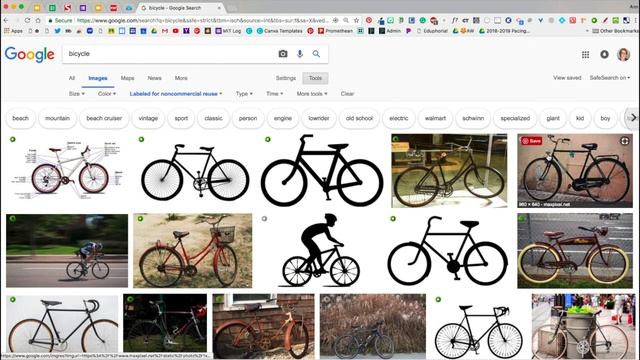
Task: Open the MIT Log bookmark
Action: [x=228, y=31]
